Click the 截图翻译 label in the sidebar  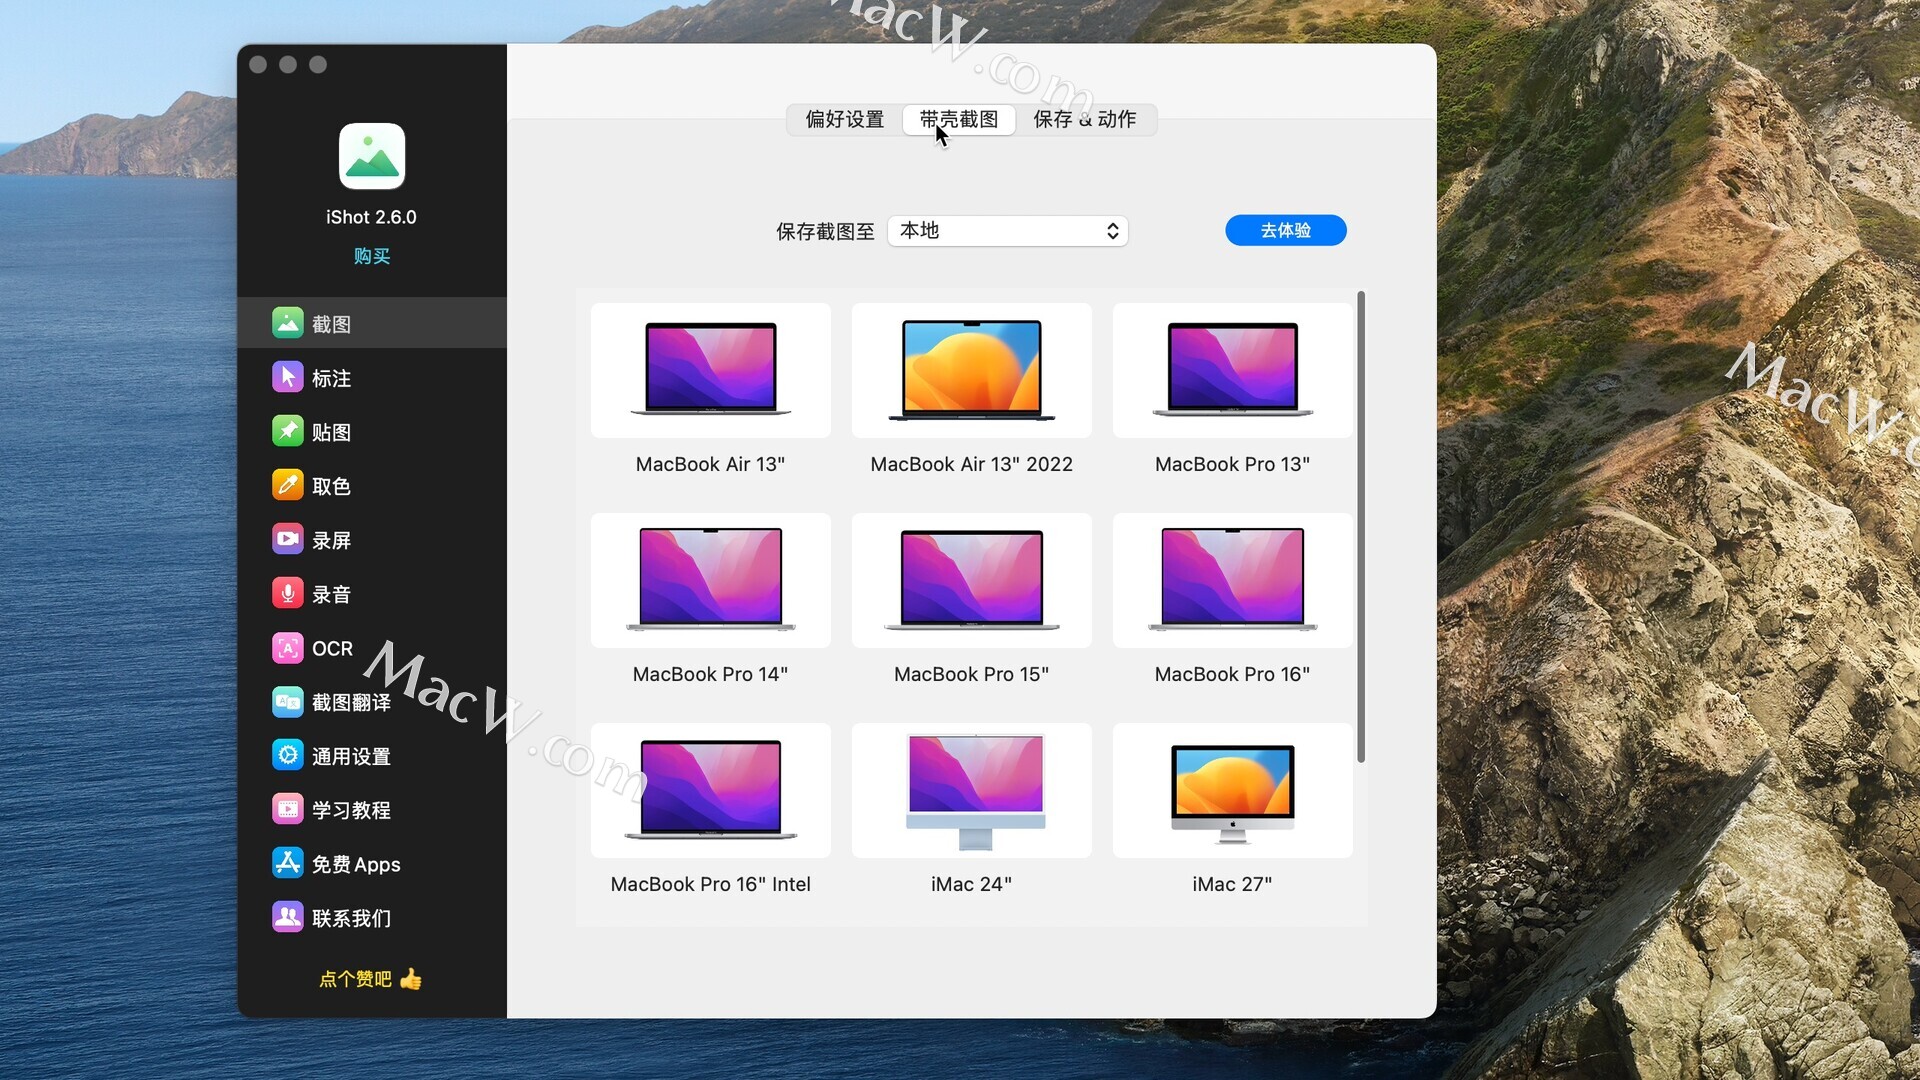[351, 702]
